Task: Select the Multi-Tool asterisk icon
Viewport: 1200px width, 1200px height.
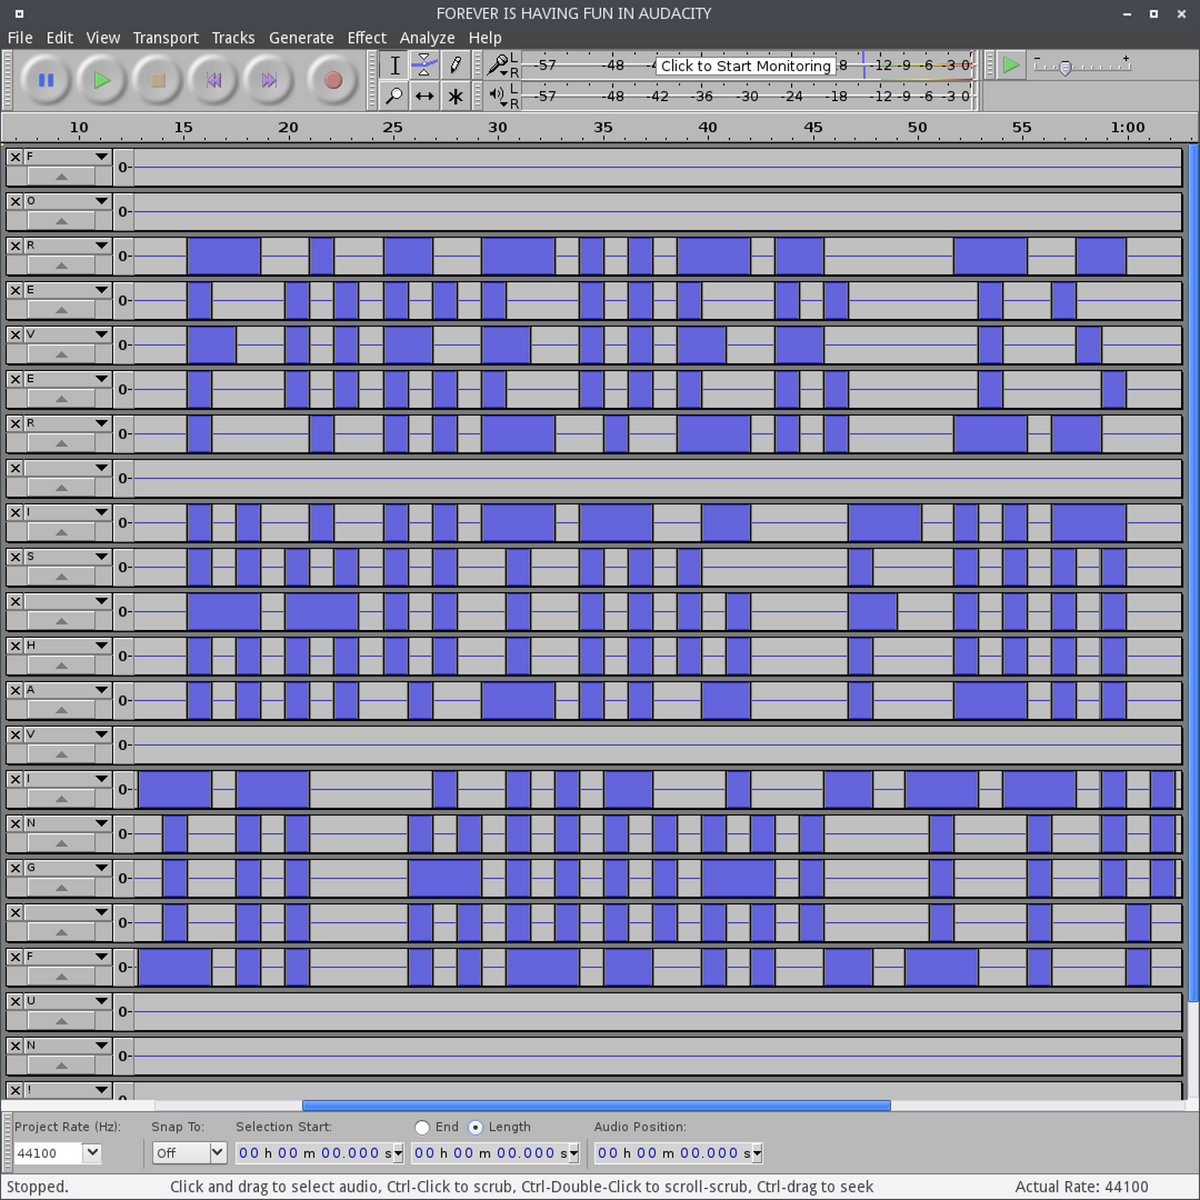Action: point(456,96)
